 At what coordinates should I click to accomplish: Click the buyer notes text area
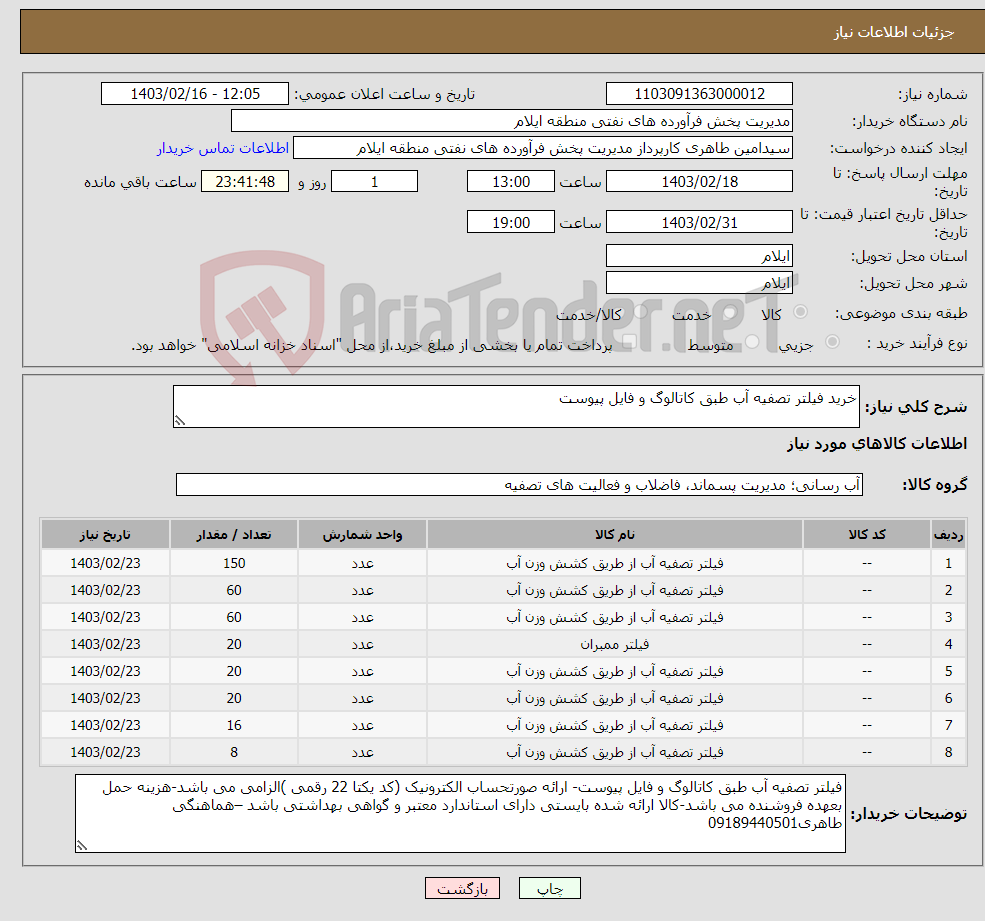(x=460, y=813)
